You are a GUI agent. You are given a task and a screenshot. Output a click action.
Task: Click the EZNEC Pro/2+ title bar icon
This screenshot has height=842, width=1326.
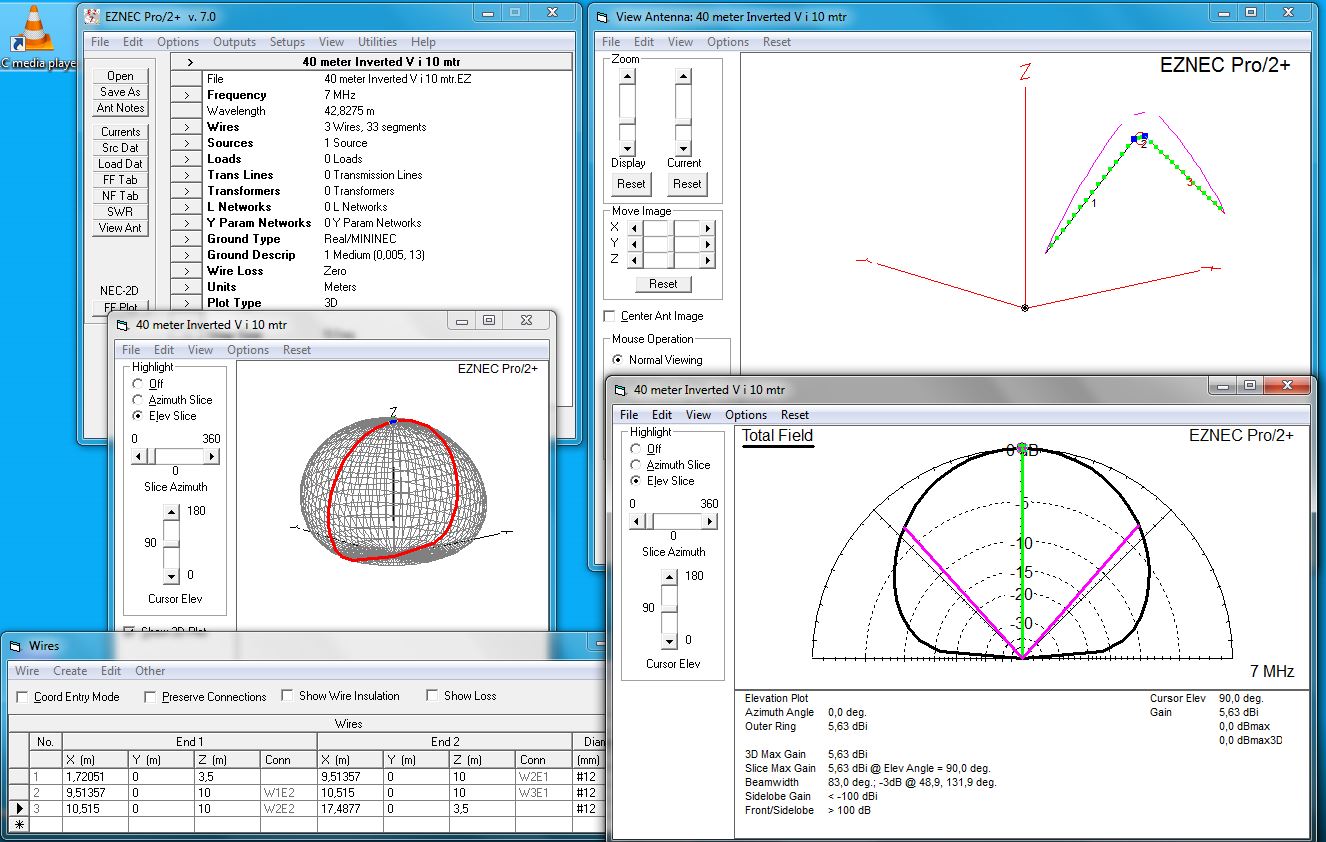[x=91, y=15]
